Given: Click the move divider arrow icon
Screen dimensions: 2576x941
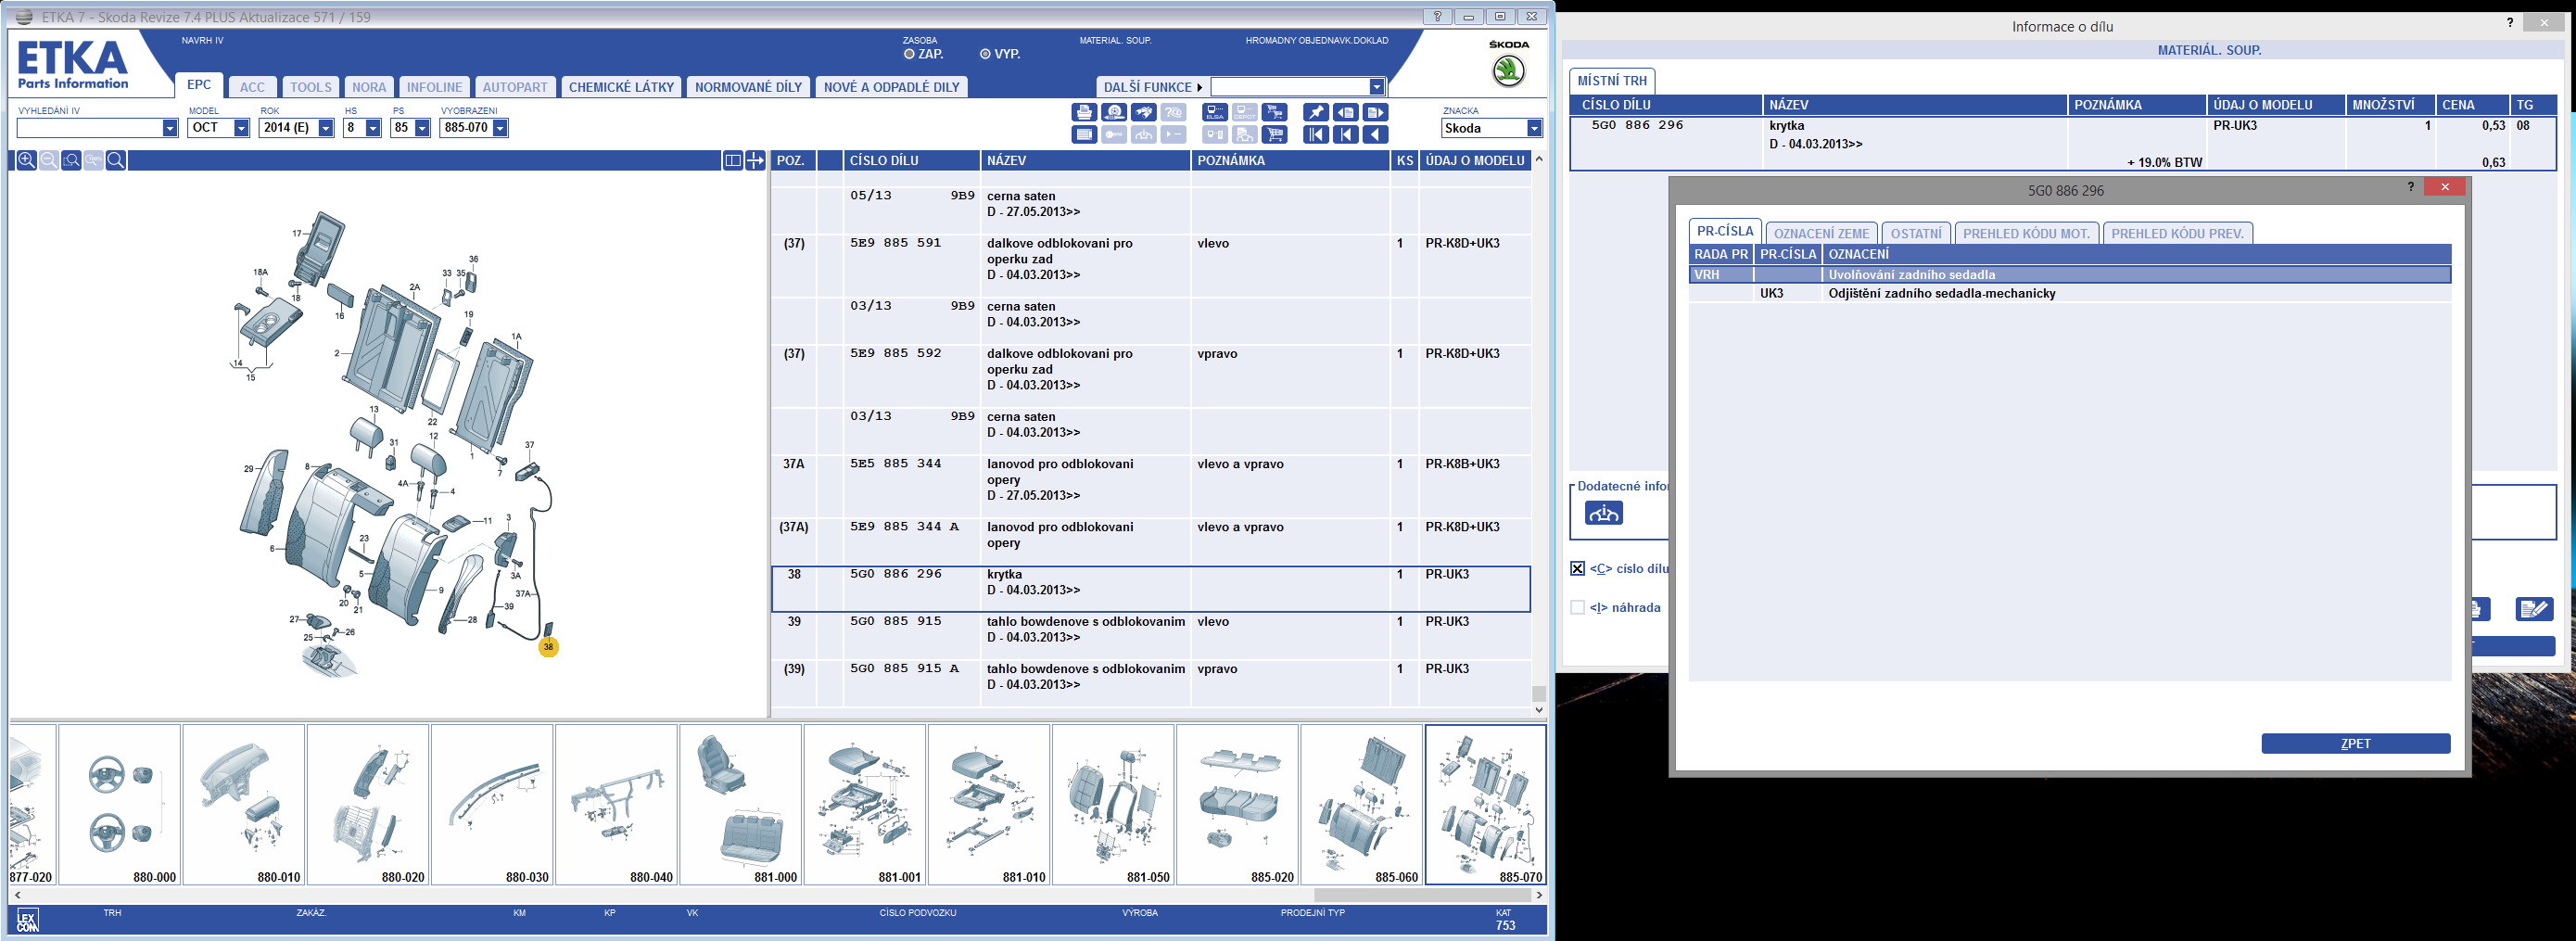Looking at the screenshot, I should pyautogui.click(x=755, y=160).
